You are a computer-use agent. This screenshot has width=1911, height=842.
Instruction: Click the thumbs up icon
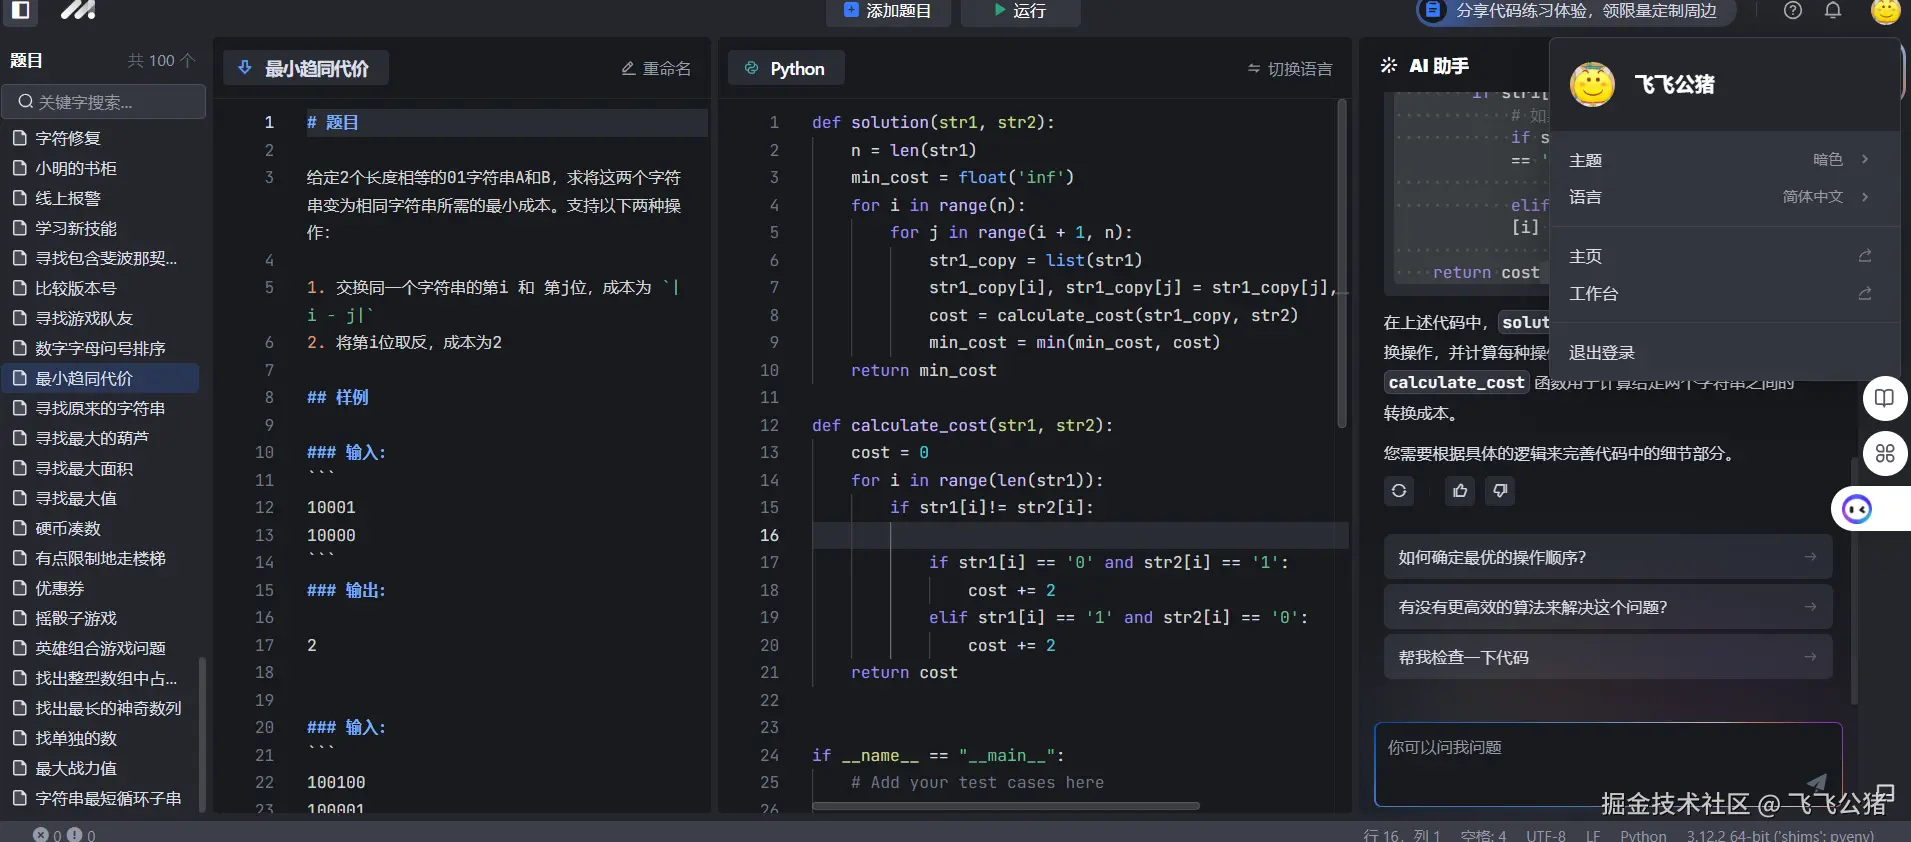coord(1460,491)
